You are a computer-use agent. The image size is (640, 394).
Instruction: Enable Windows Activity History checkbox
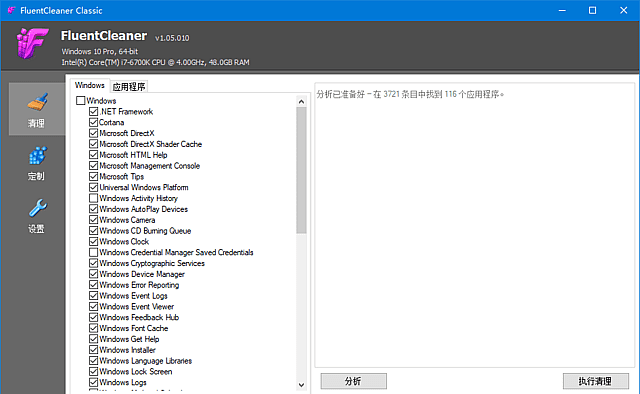point(93,198)
